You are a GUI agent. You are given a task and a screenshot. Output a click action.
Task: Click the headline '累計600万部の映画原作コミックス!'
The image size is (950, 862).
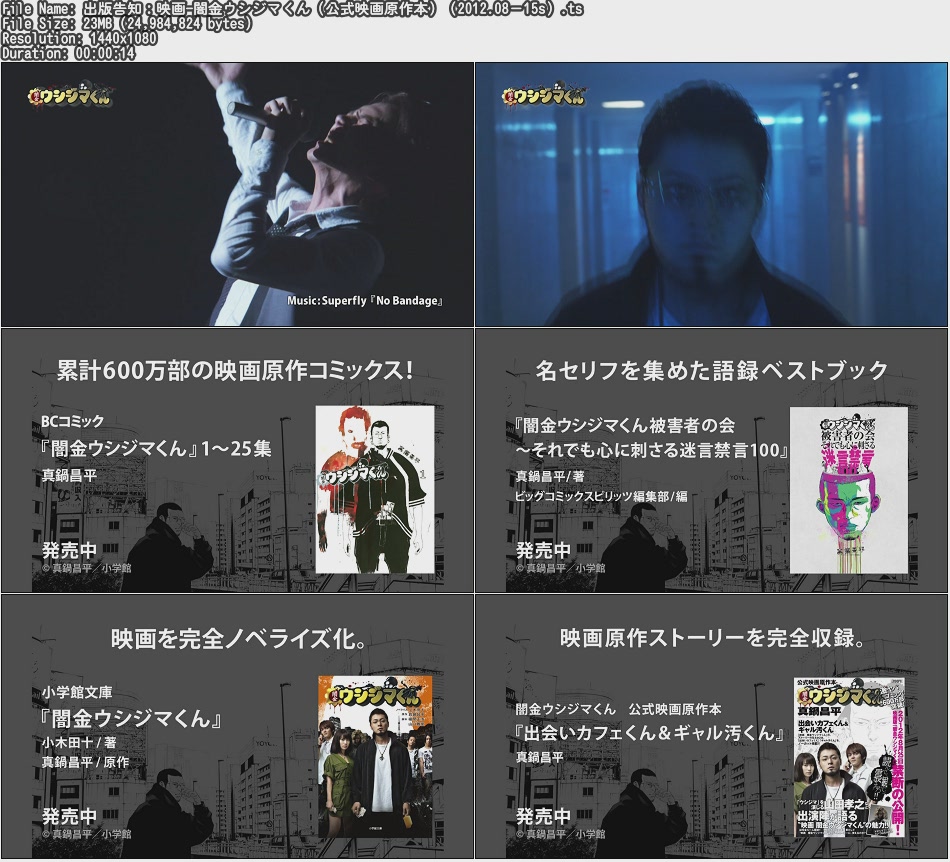(x=236, y=370)
